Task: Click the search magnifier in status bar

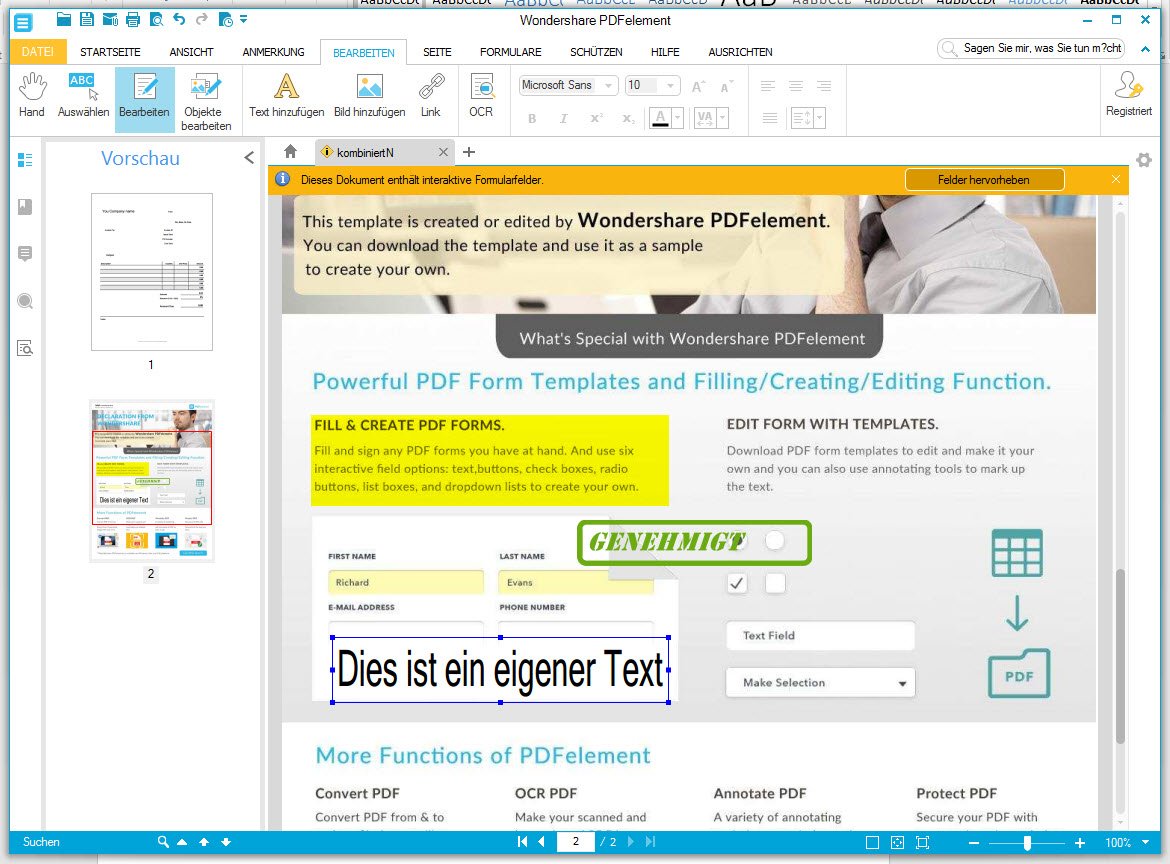Action: pos(163,842)
